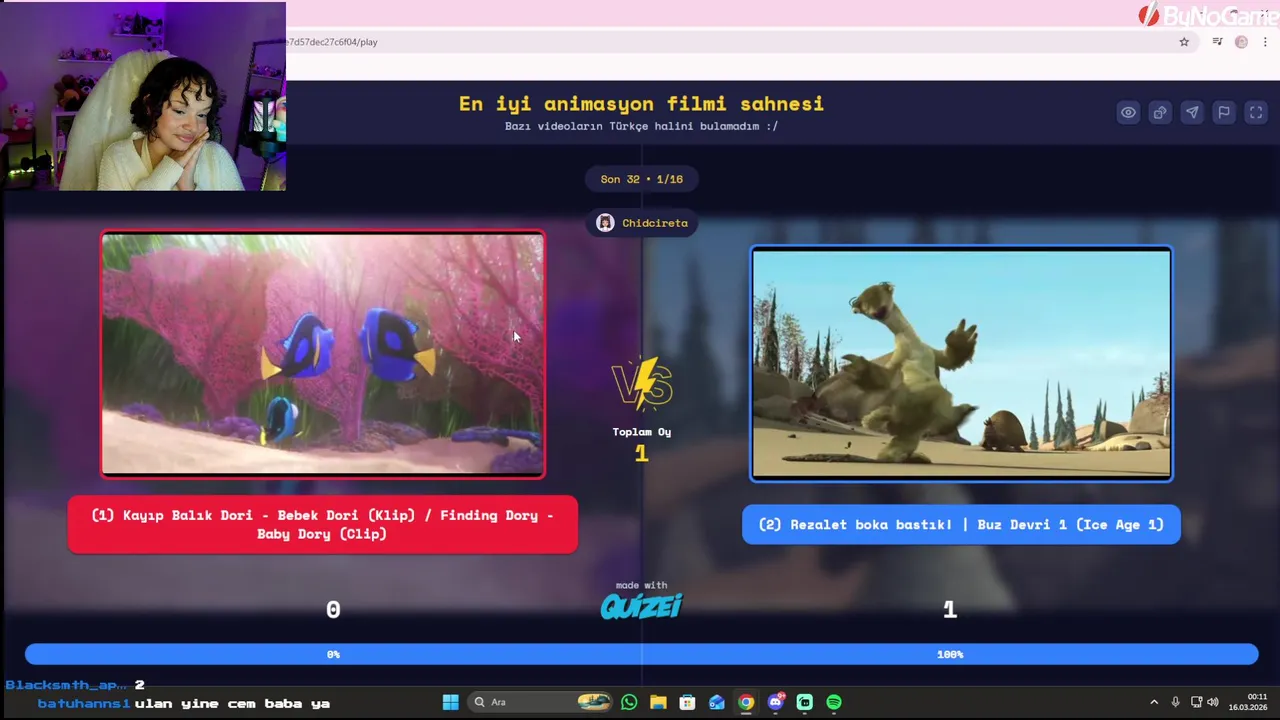The height and width of the screenshot is (720, 1280).
Task: Click the browser address bar URL
Action: 330,42
